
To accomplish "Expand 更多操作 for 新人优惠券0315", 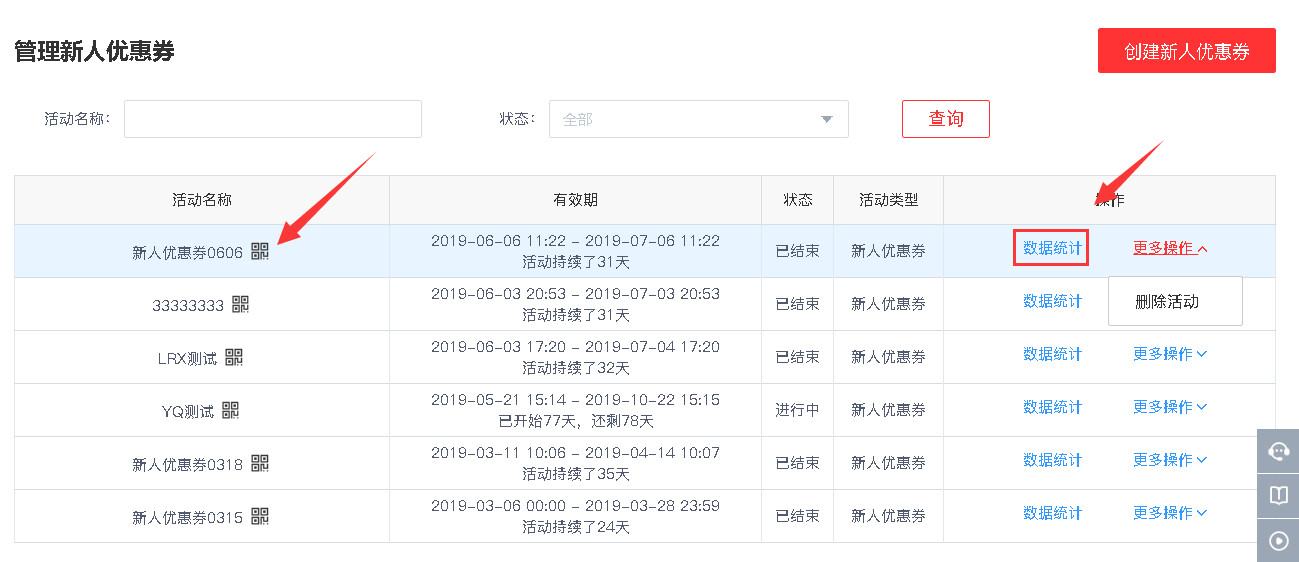I will coord(1170,513).
